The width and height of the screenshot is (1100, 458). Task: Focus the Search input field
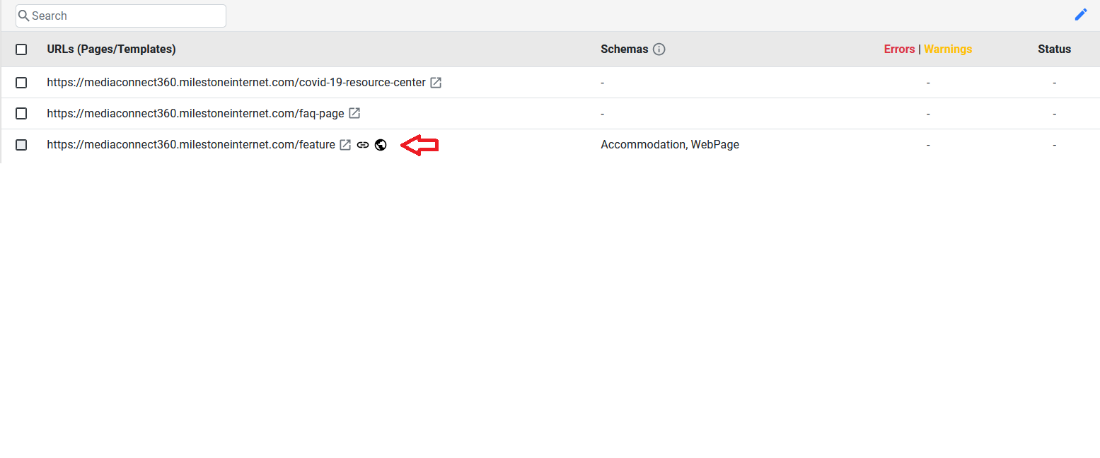pos(121,15)
